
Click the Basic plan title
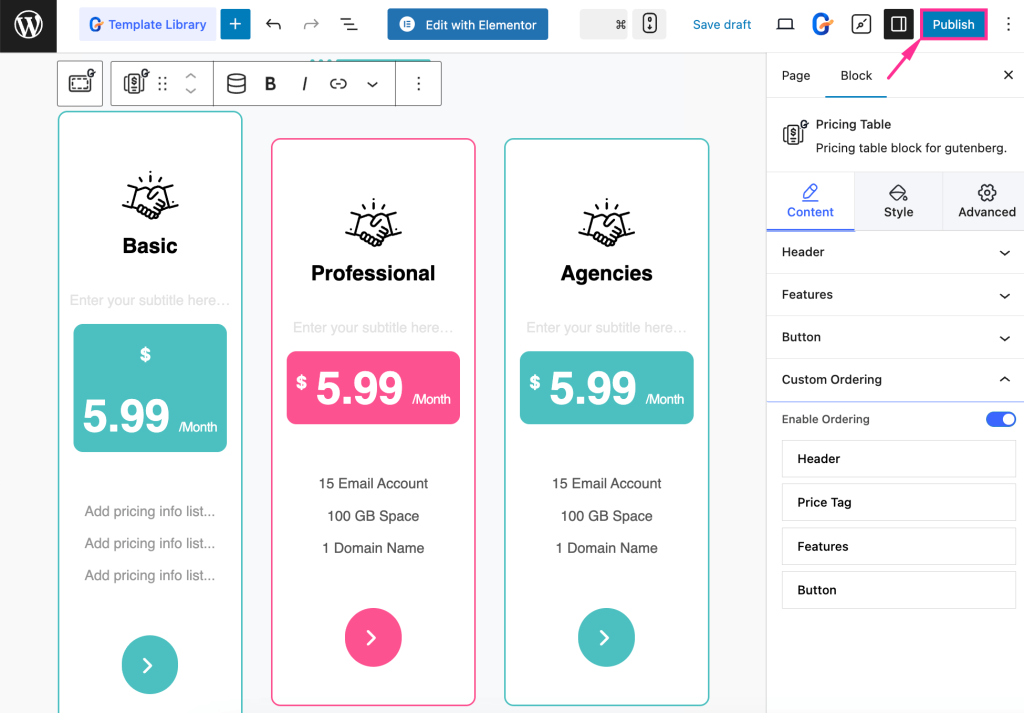click(150, 246)
